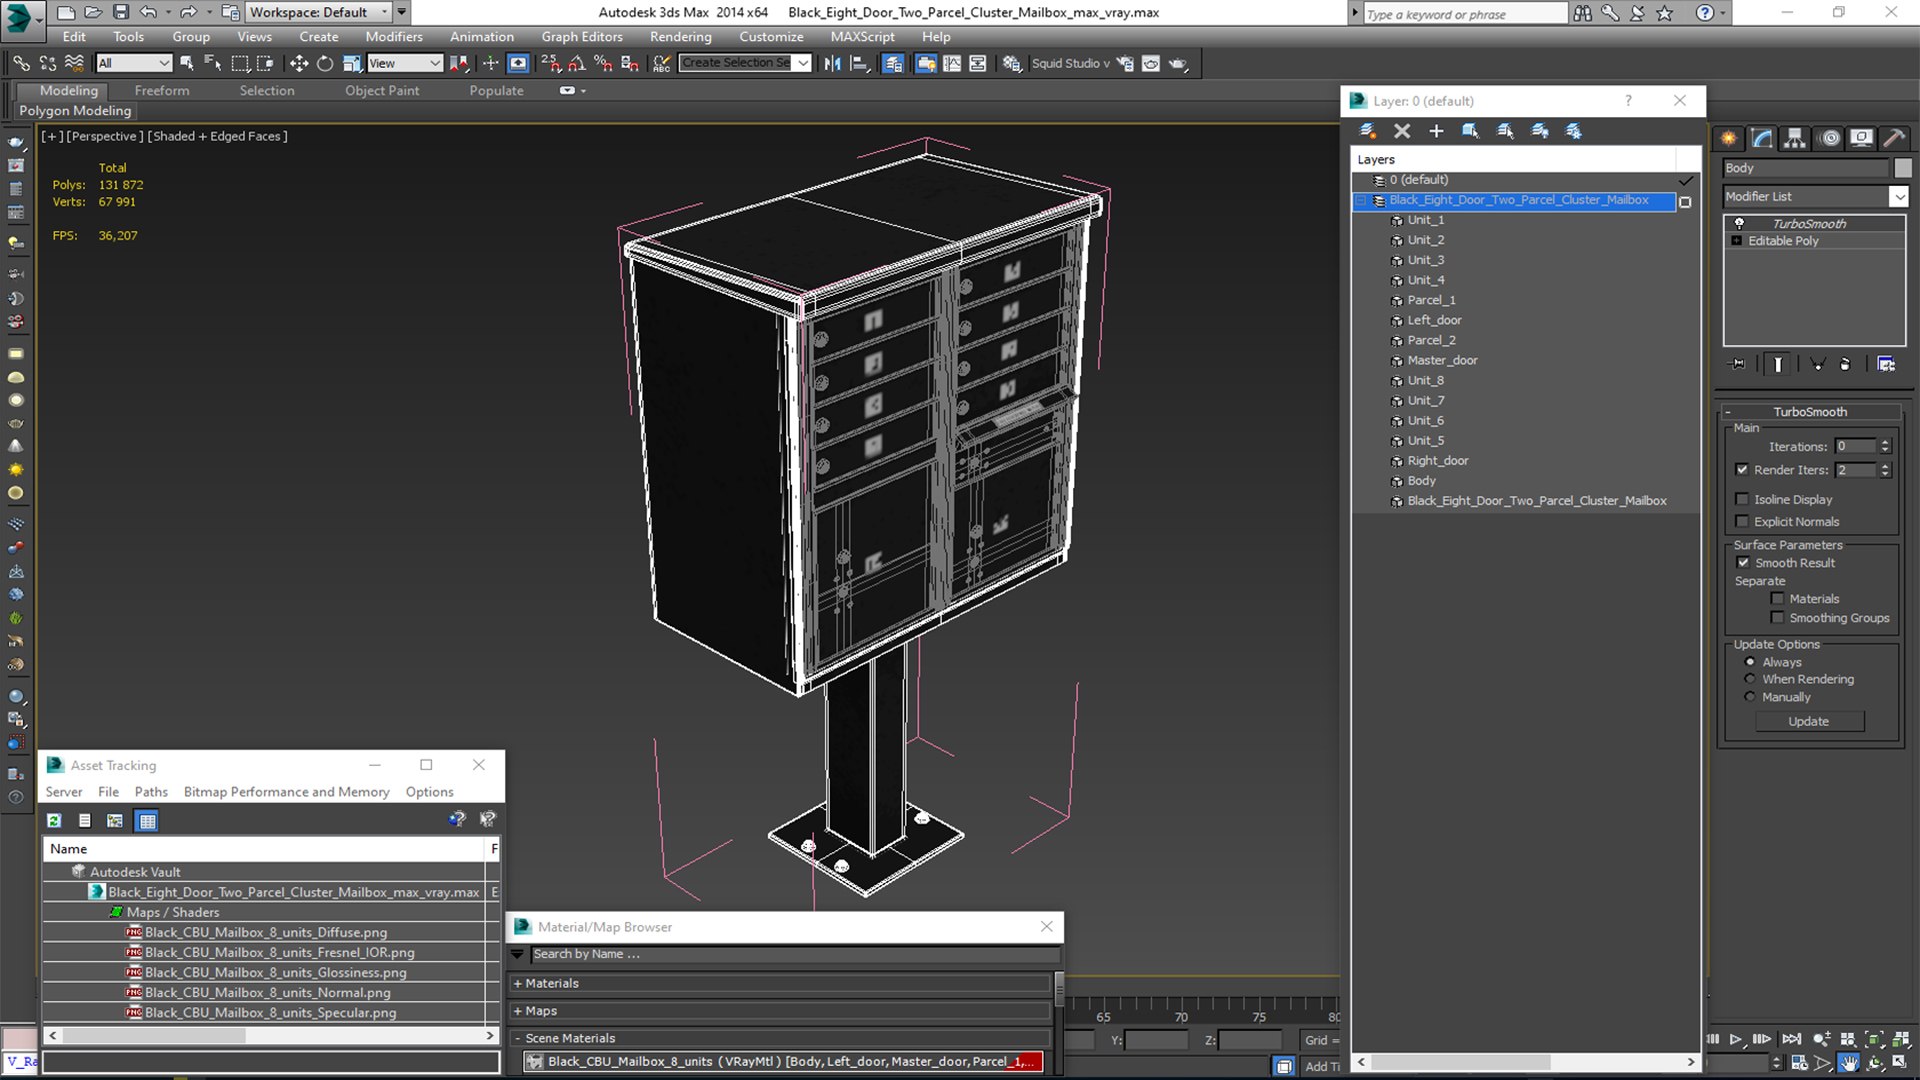The width and height of the screenshot is (1920, 1080).
Task: Click the Angle Snap toggle icon
Action: click(x=577, y=63)
